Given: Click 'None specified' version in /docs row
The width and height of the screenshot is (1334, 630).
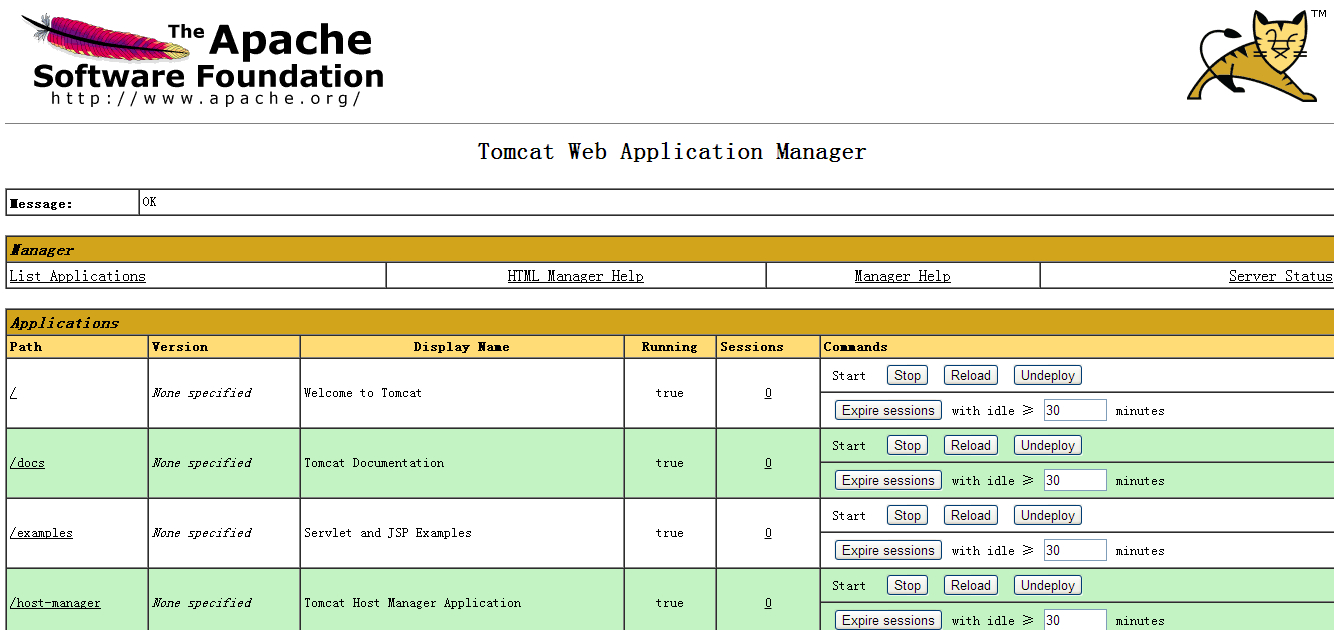Looking at the screenshot, I should 202,463.
